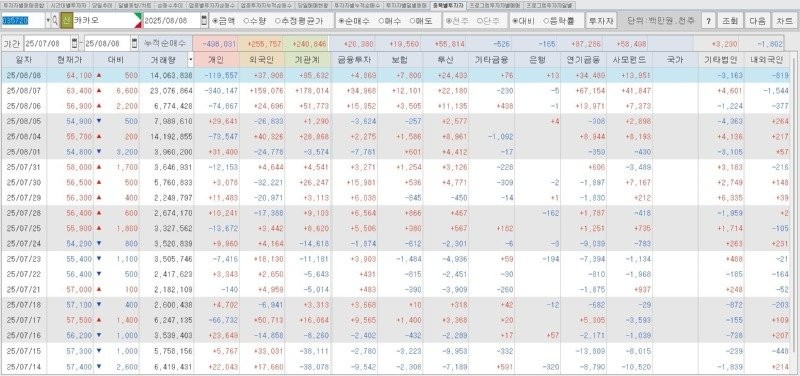800x376 pixels.
Task: Click the question mark help button
Action: (x=708, y=21)
